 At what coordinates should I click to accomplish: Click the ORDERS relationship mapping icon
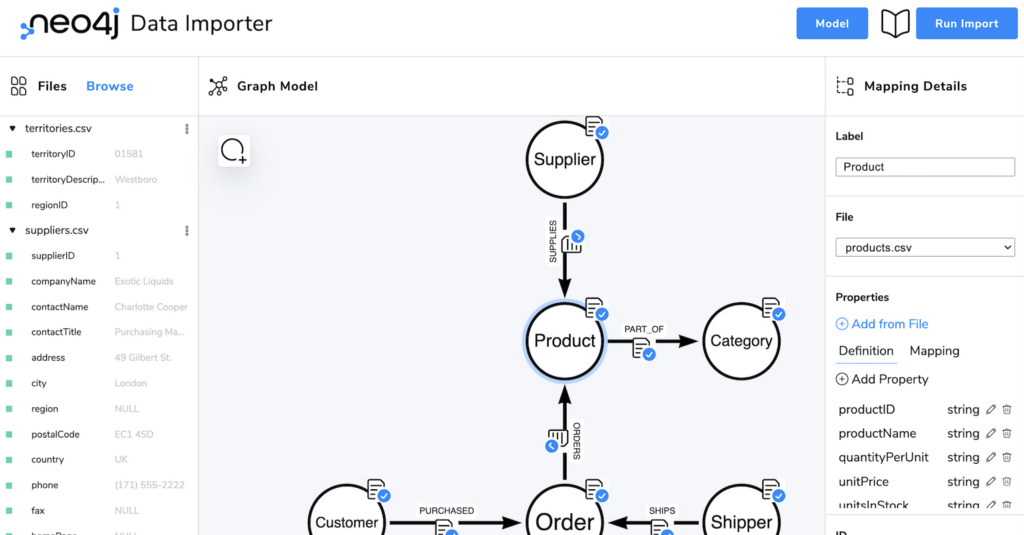[x=556, y=440]
